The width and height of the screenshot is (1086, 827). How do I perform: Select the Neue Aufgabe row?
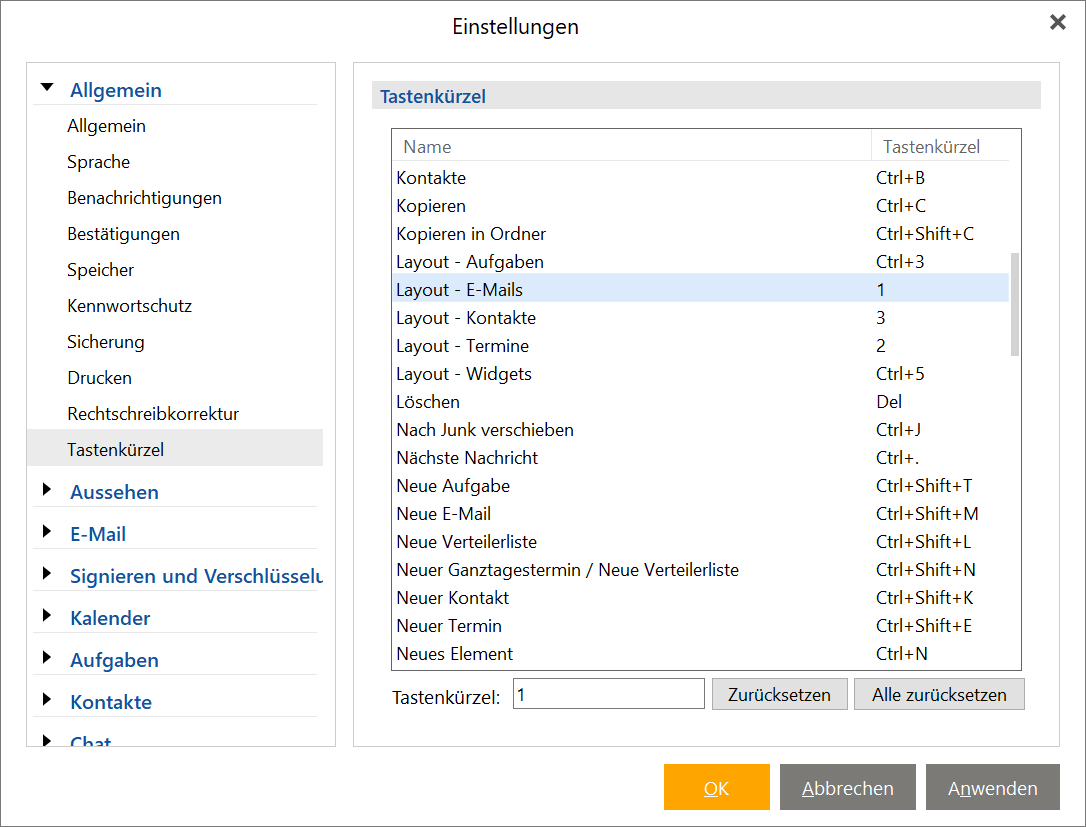pos(701,486)
